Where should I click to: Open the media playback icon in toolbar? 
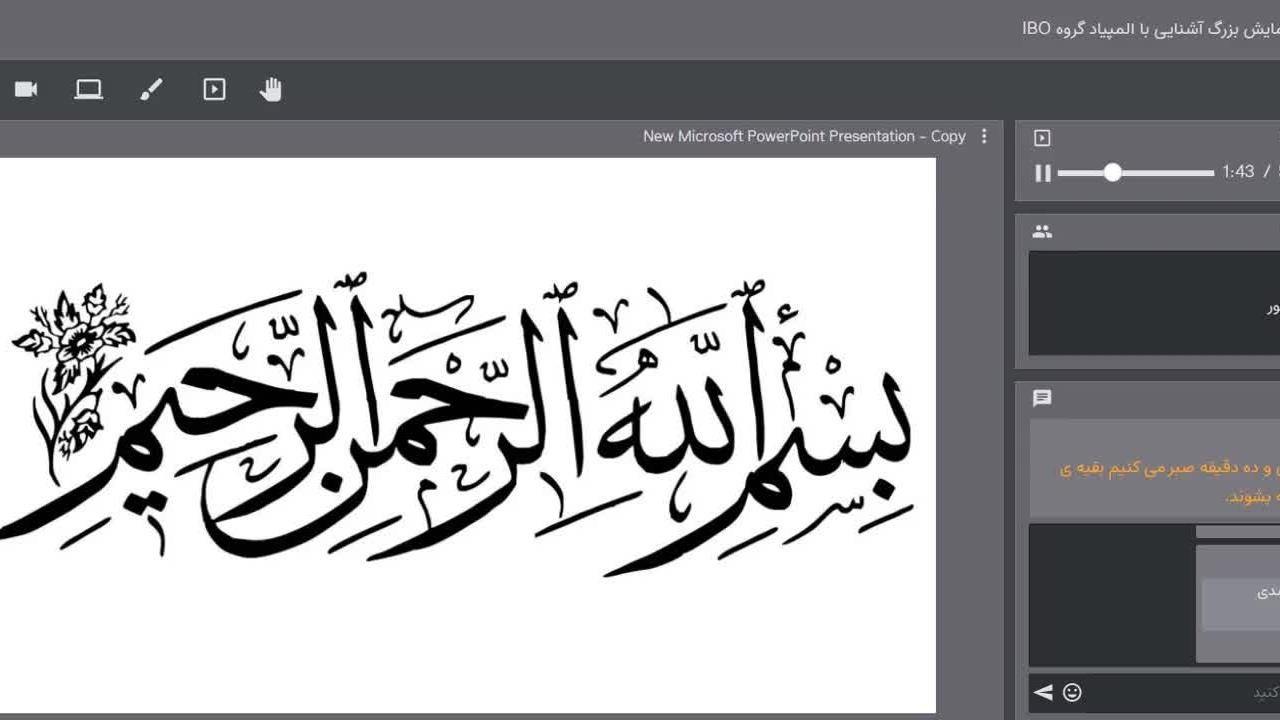(214, 90)
